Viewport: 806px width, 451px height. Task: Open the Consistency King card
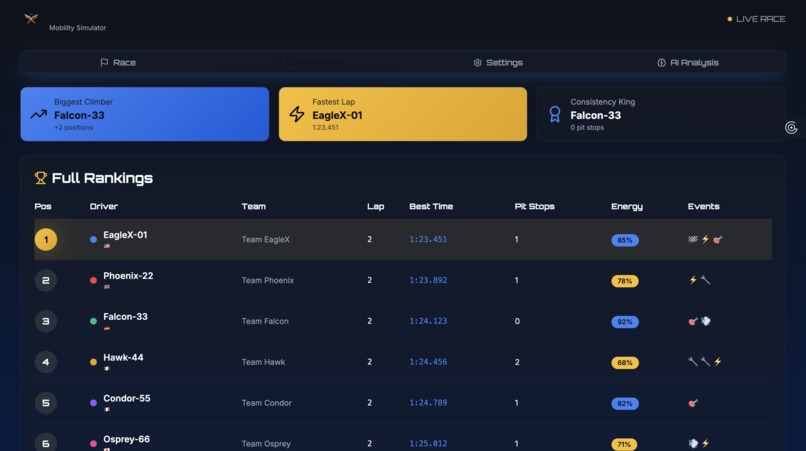click(x=661, y=114)
